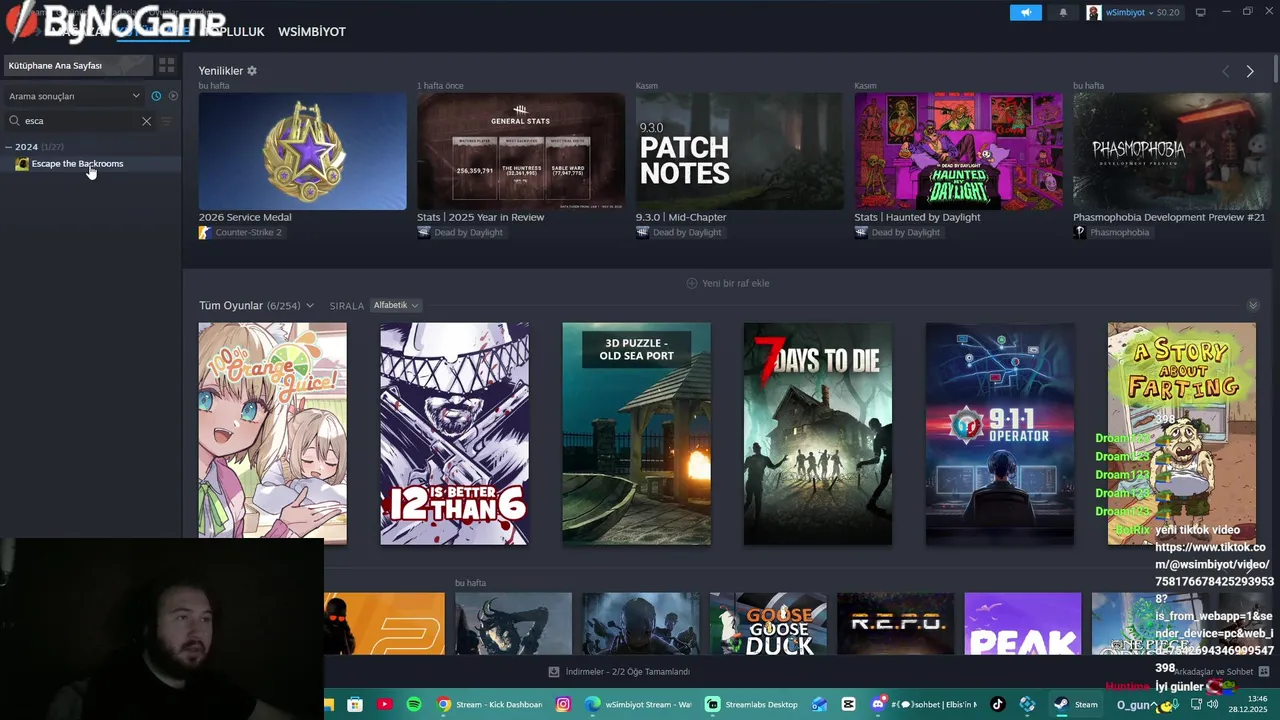Open advanced library filters icon

pyautogui.click(x=167, y=121)
